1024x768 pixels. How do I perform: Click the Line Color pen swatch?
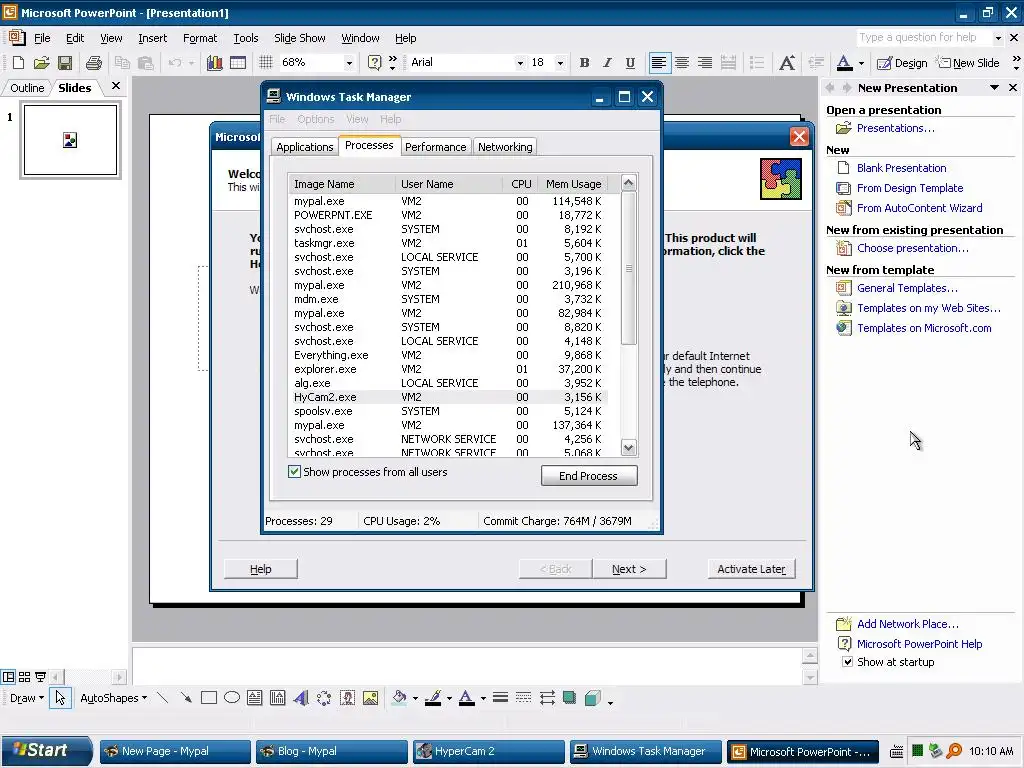click(x=433, y=698)
